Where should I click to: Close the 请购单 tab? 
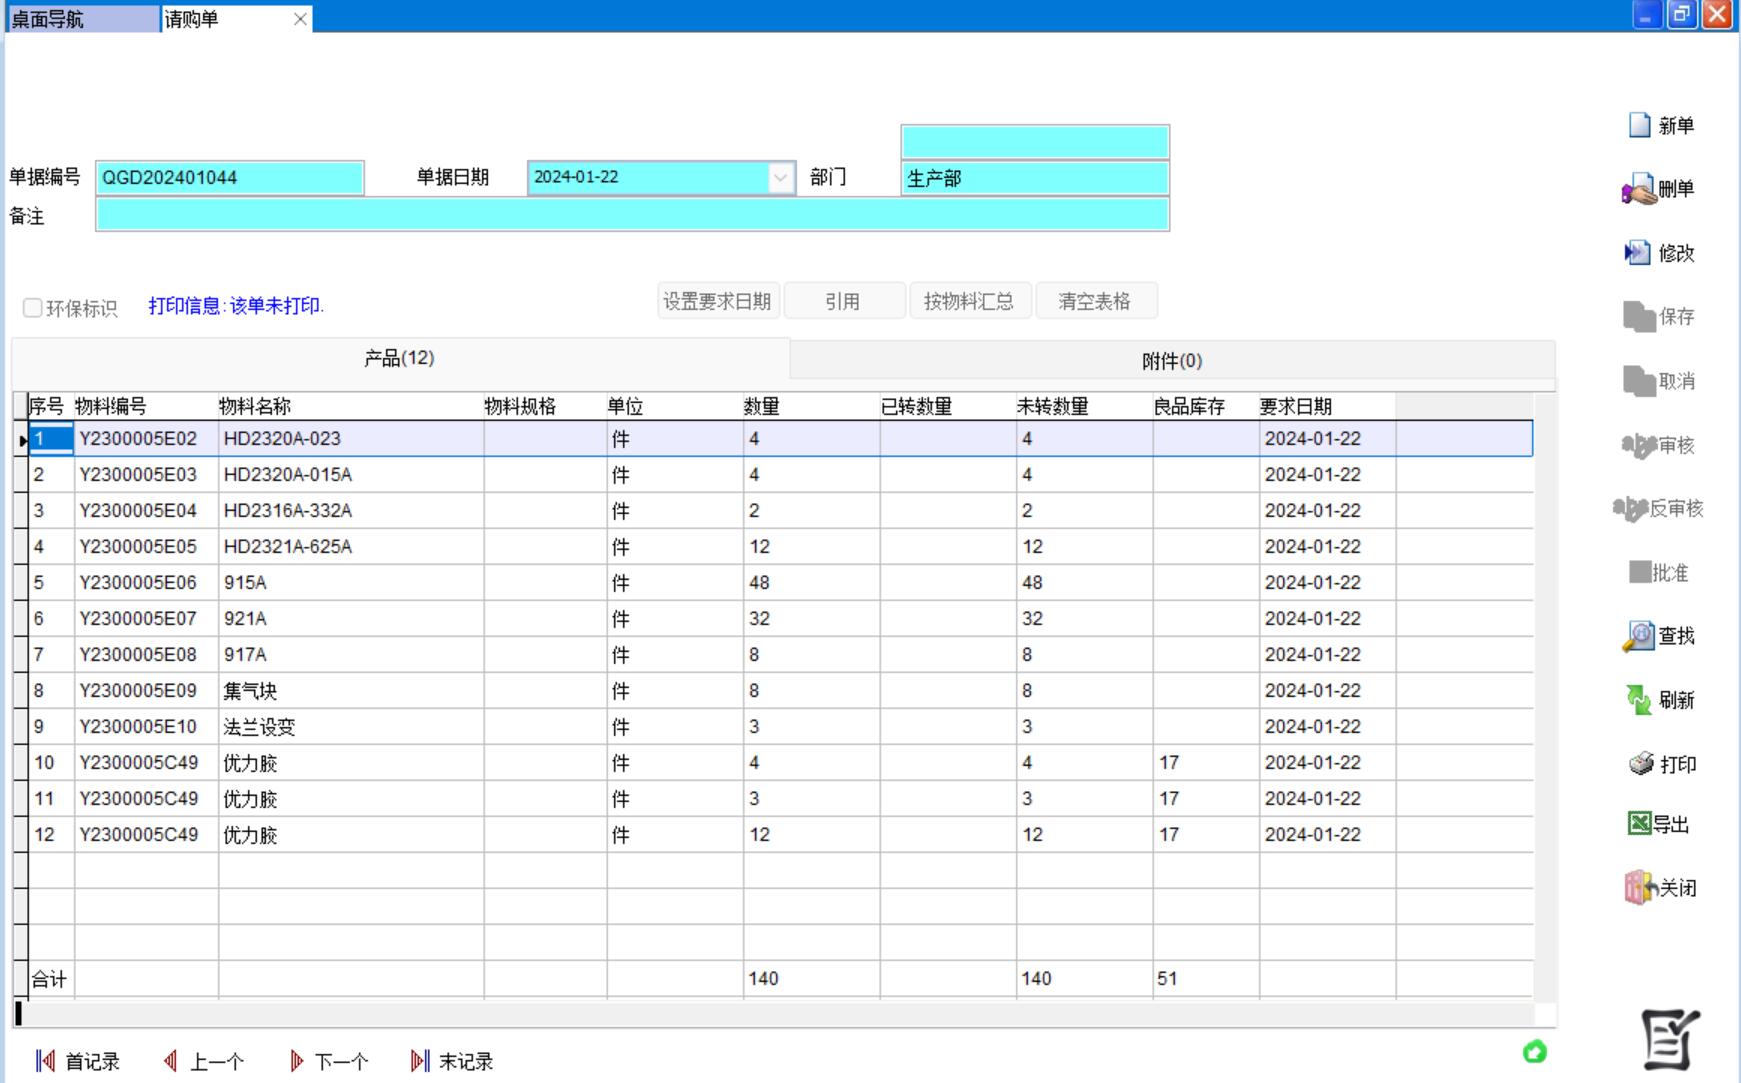click(x=300, y=19)
